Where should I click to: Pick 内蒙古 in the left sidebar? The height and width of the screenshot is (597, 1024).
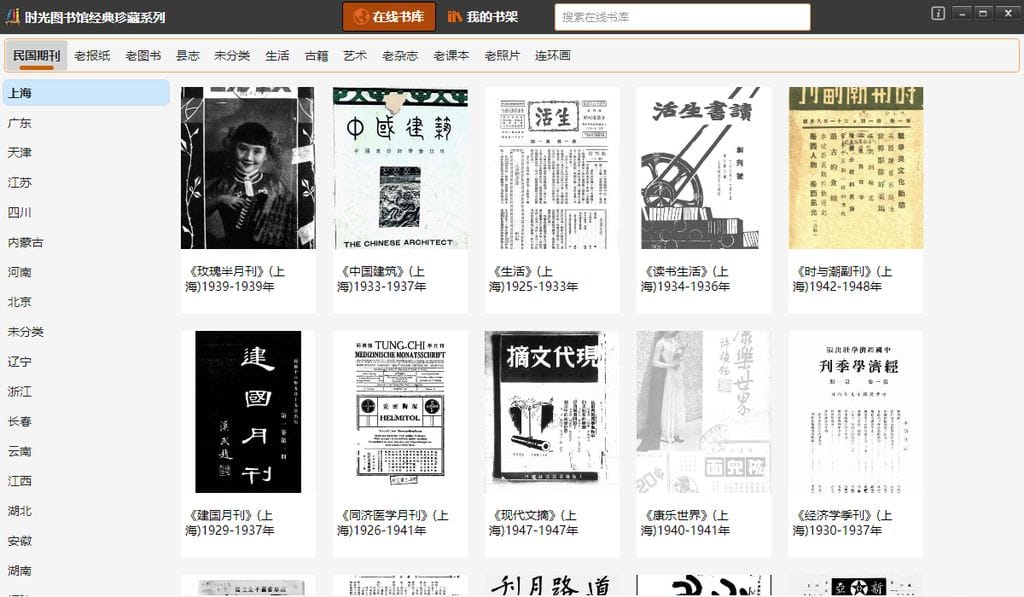click(26, 242)
